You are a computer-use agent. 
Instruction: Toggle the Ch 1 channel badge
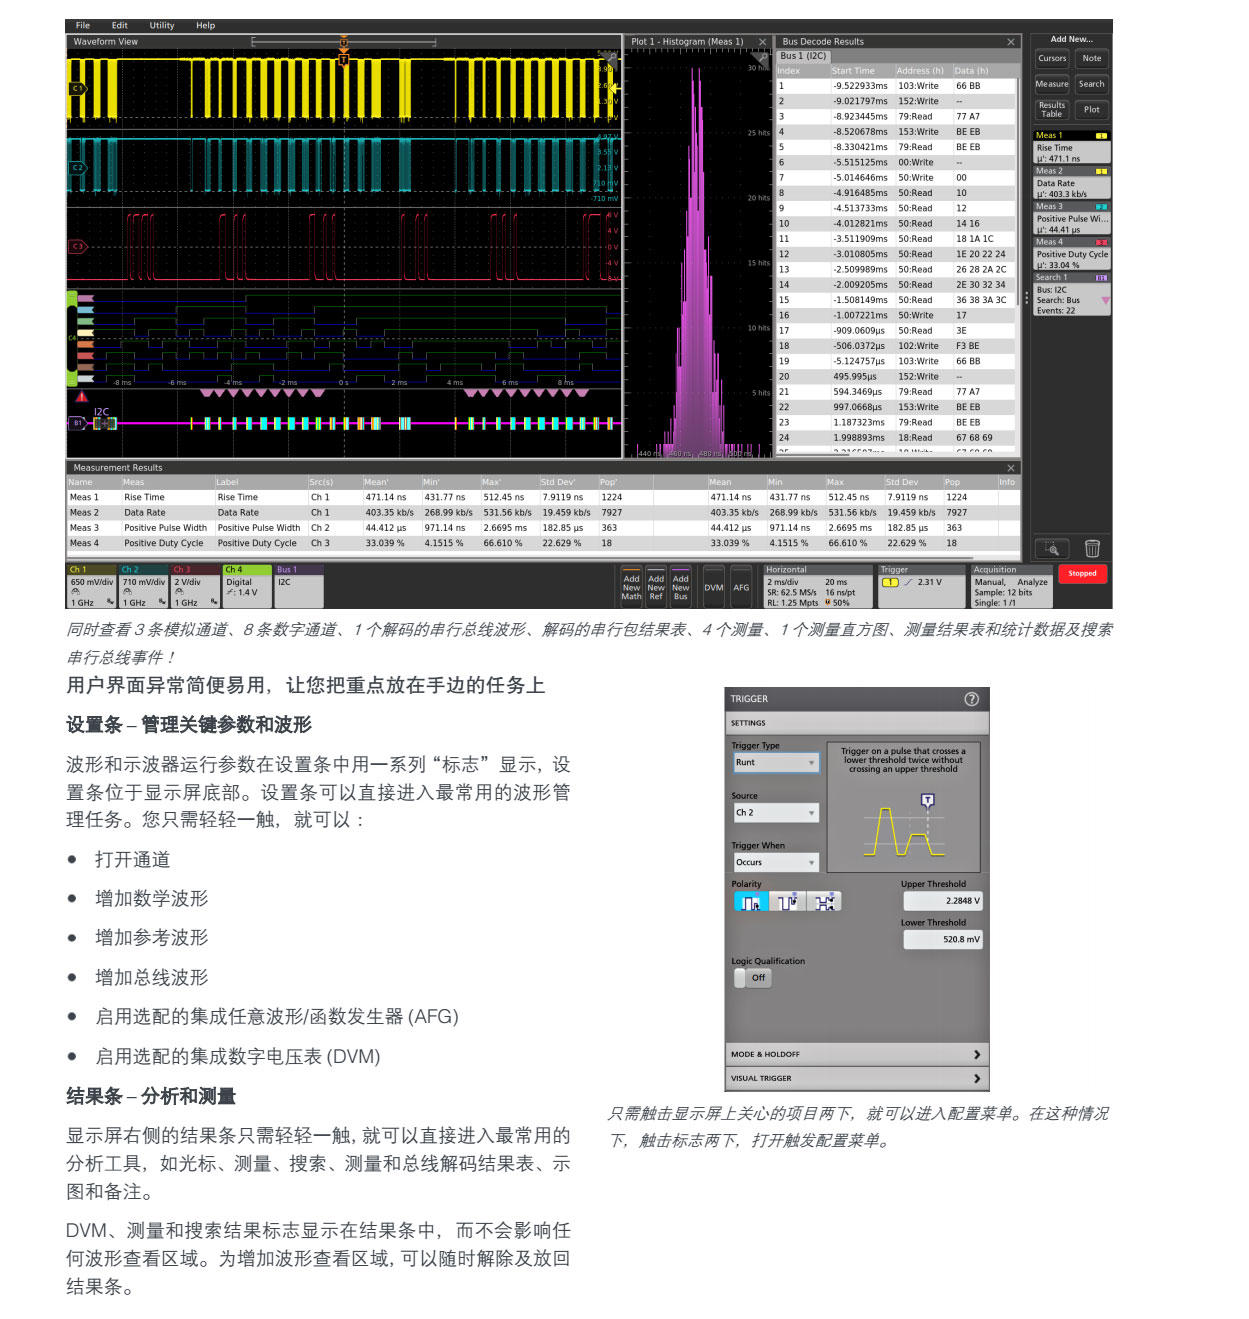tap(91, 586)
